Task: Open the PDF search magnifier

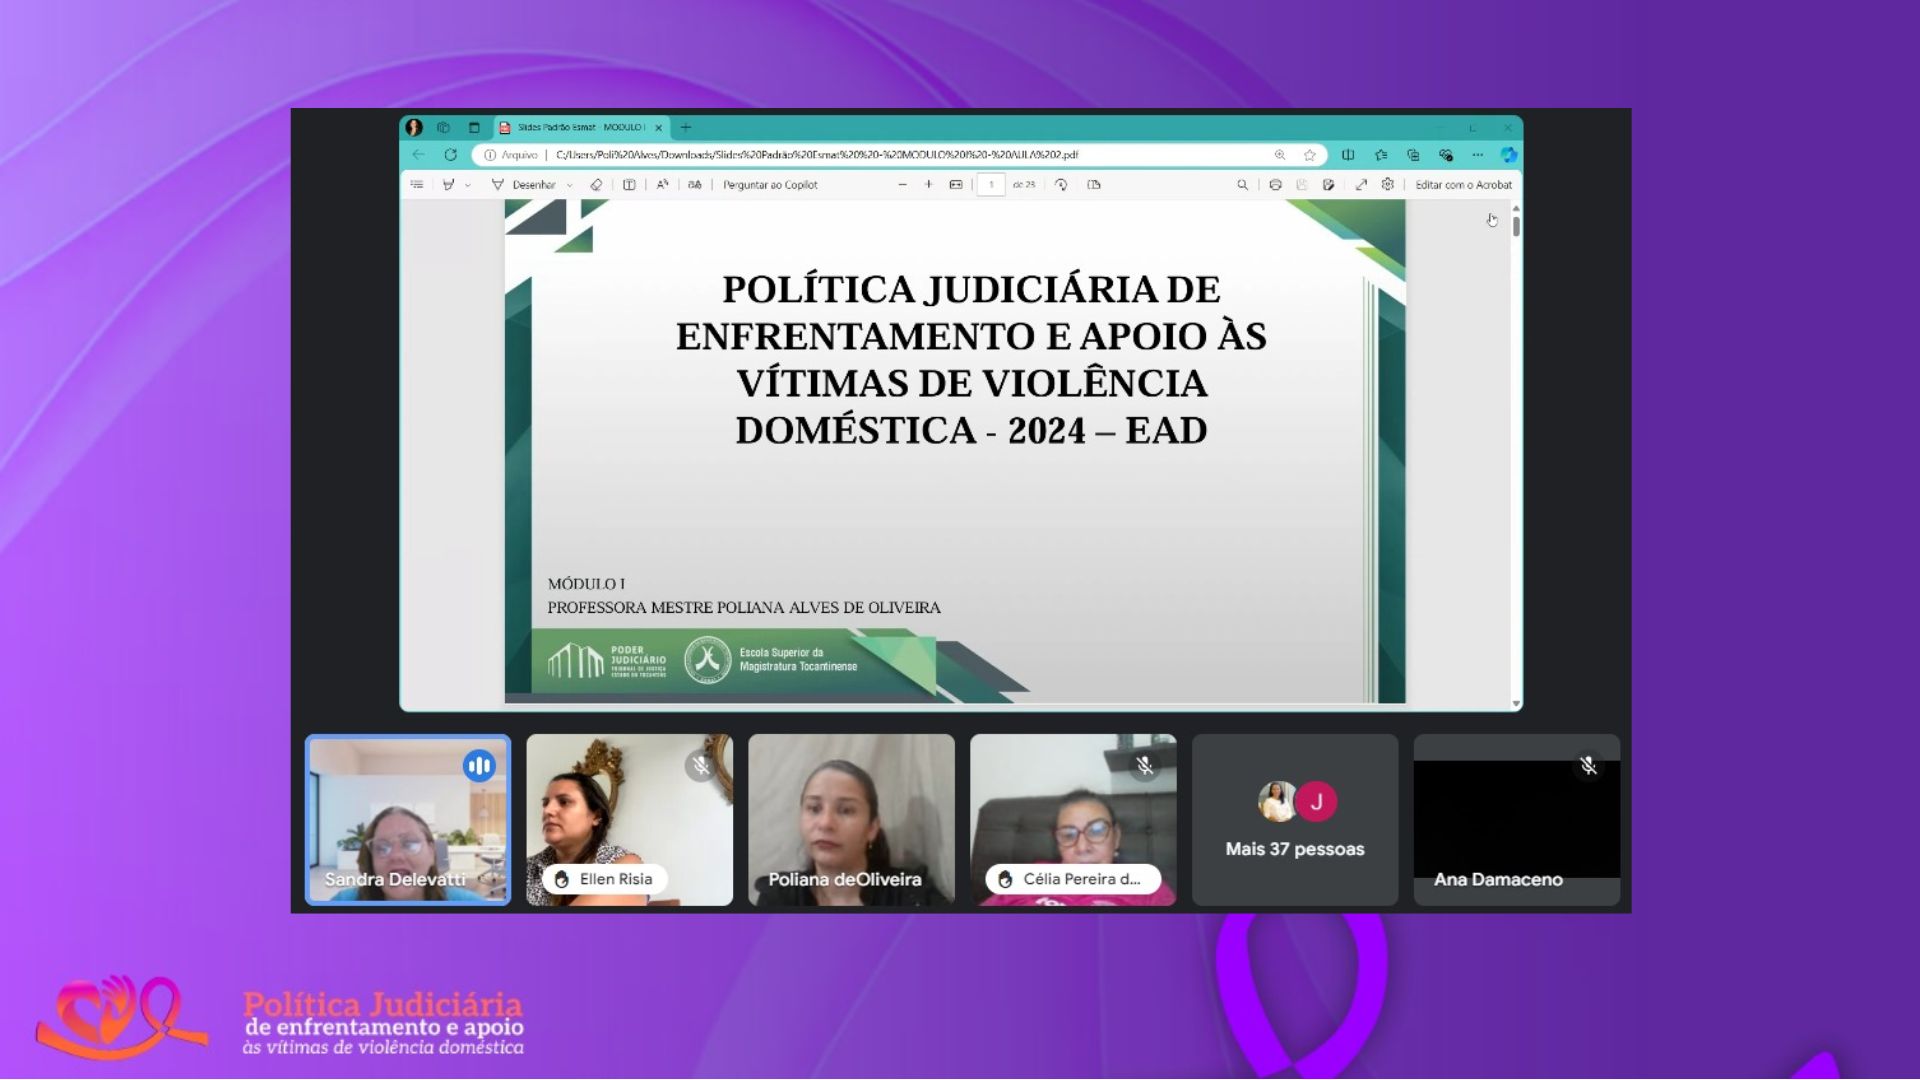Action: [x=1242, y=185]
